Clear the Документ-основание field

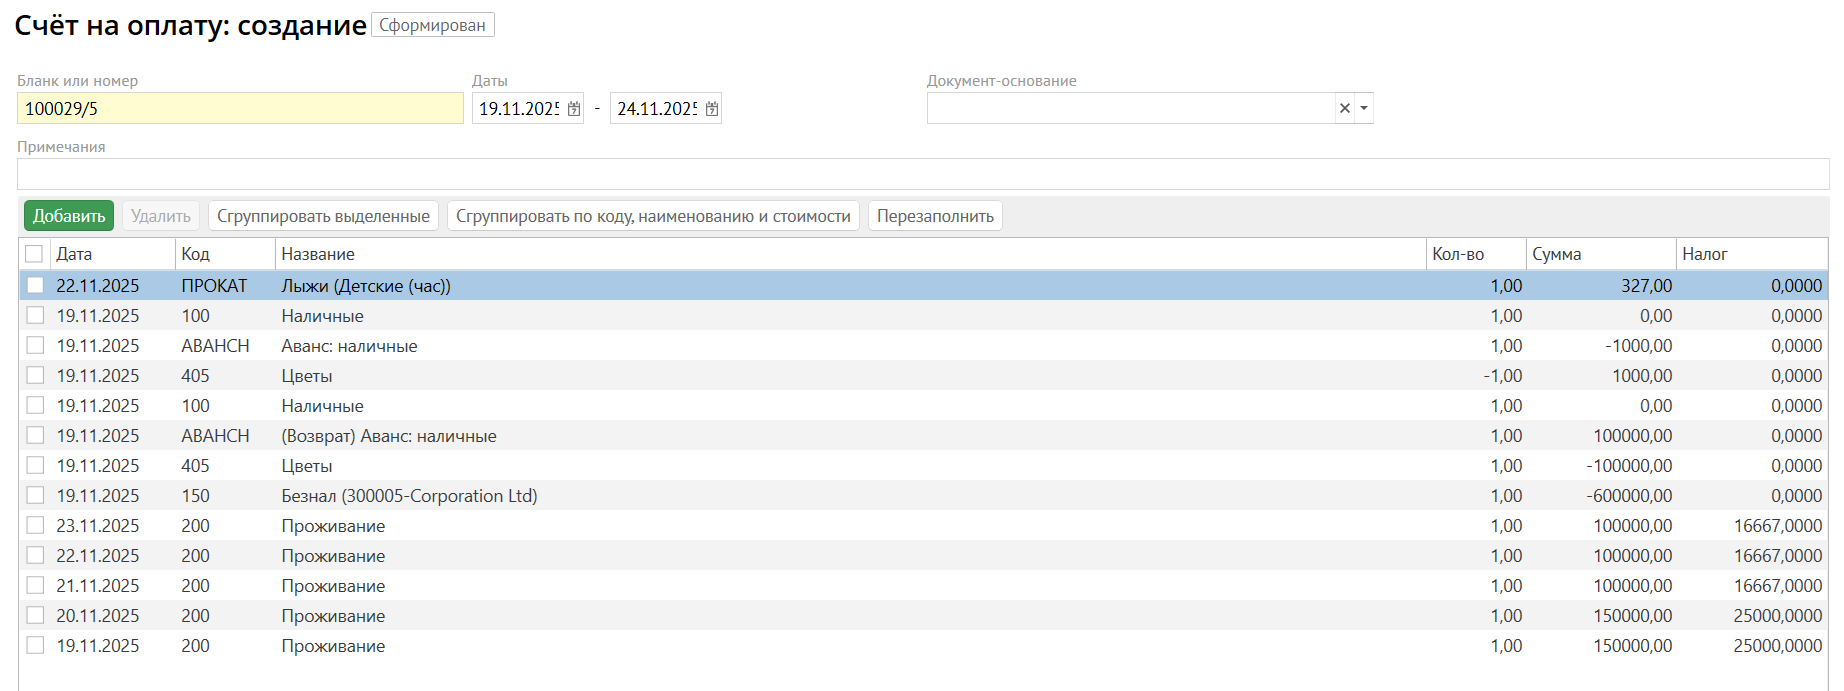click(1345, 108)
